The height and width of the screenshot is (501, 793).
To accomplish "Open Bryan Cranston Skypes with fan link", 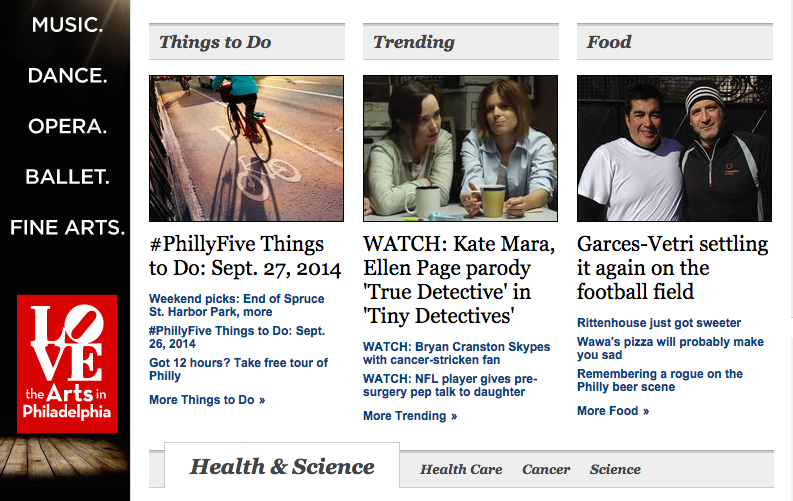I will [x=456, y=353].
